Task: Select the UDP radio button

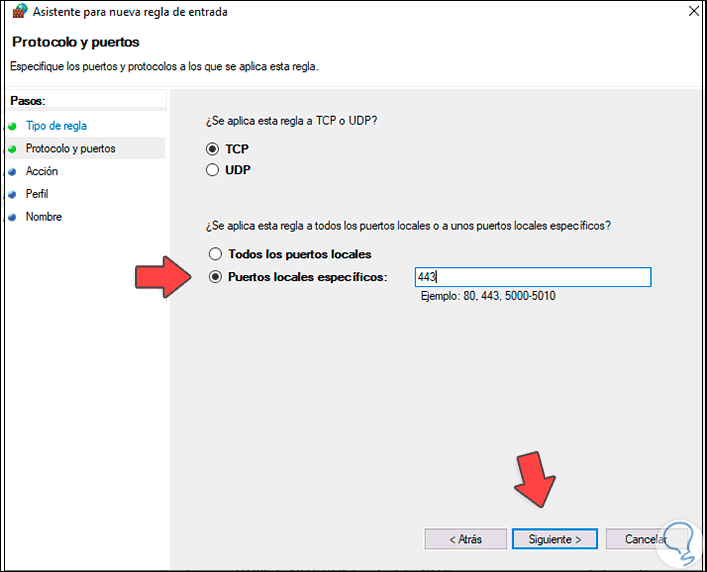Action: pos(212,170)
